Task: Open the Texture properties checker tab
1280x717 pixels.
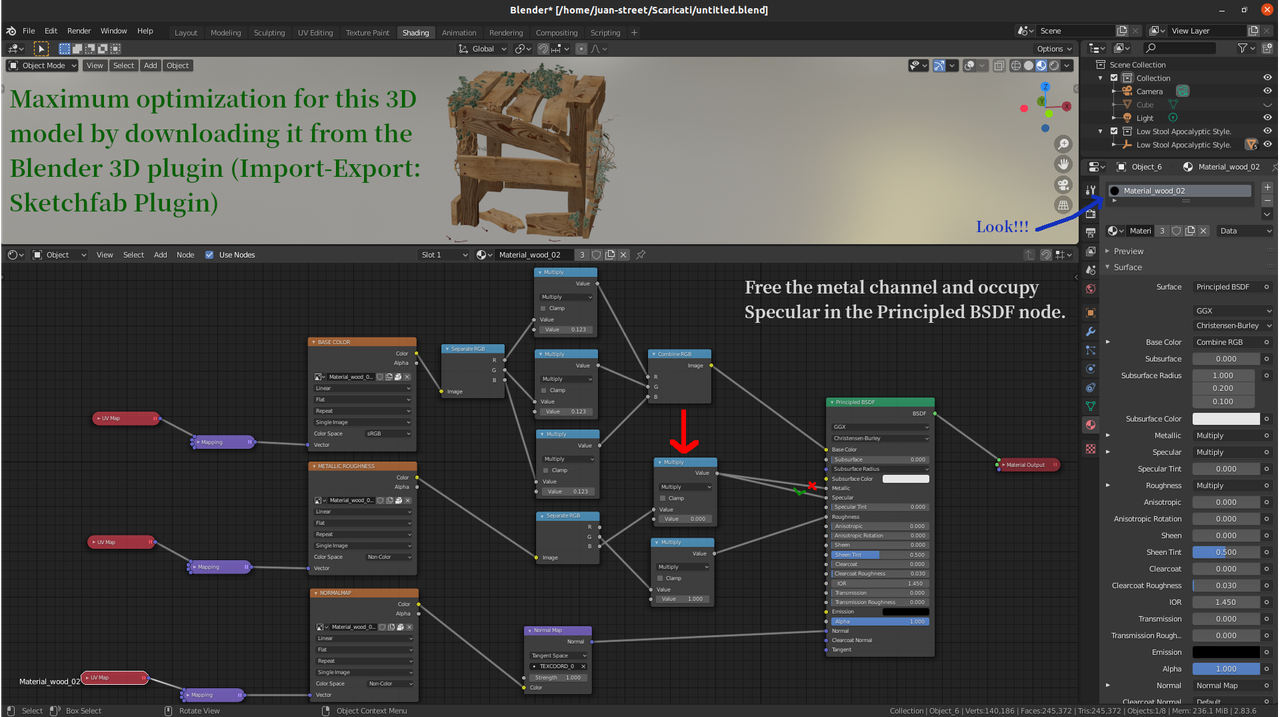Action: click(x=1090, y=449)
